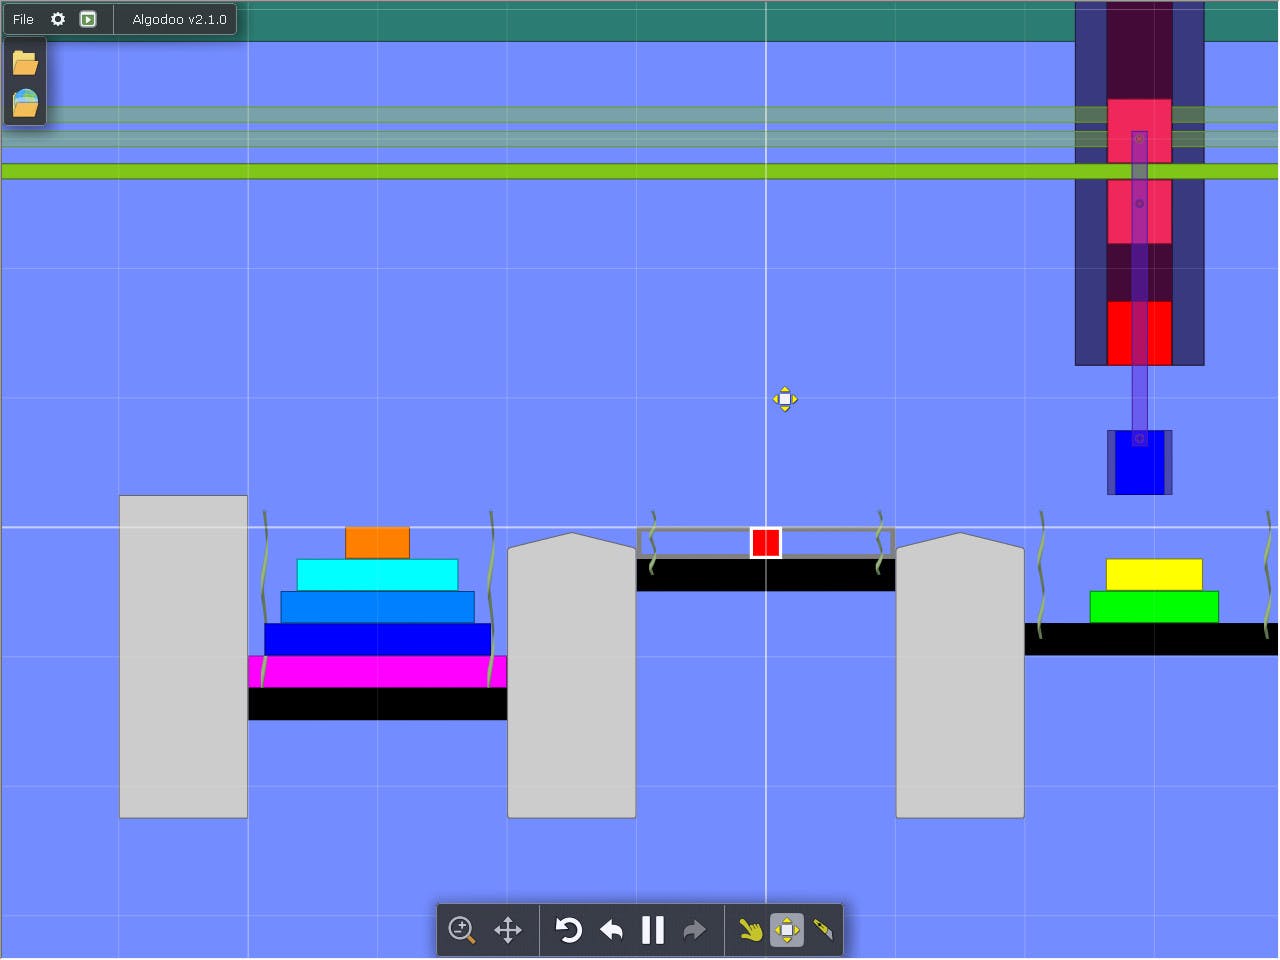Undo the last action
The width and height of the screenshot is (1280, 960).
point(611,930)
